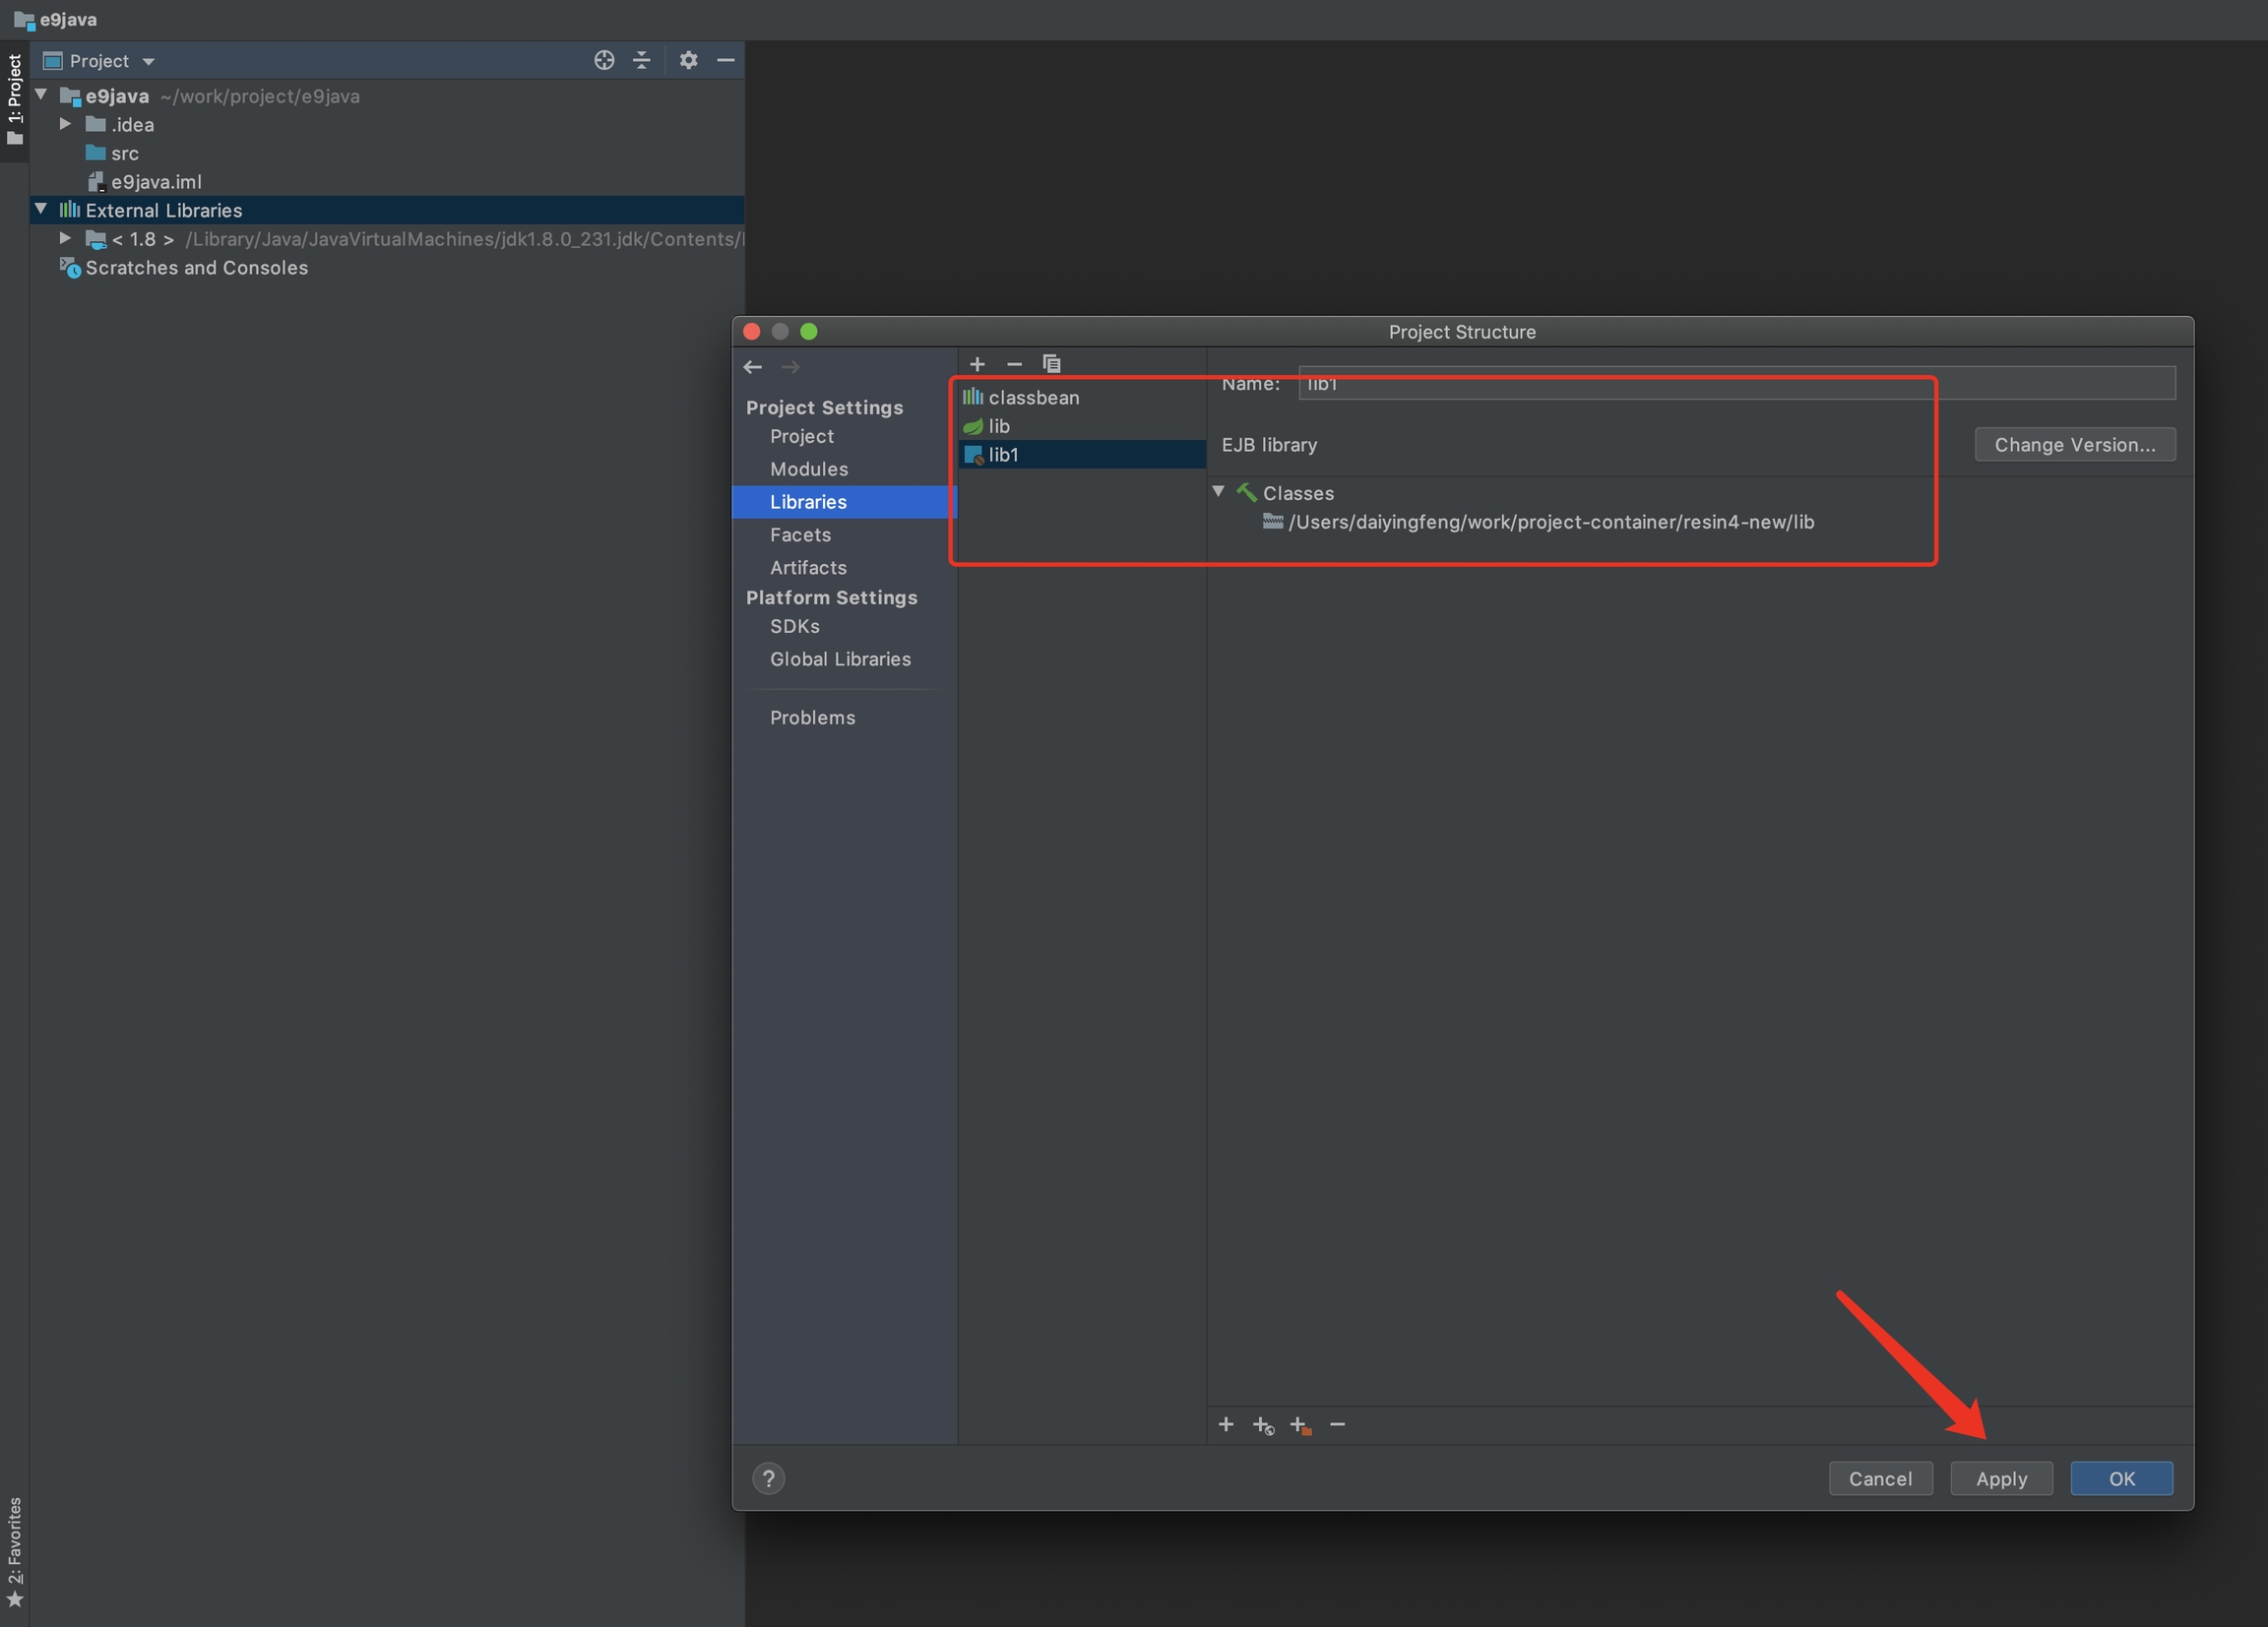2268x1627 pixels.
Task: Expand the JDK 1.8 library node
Action: (65, 239)
